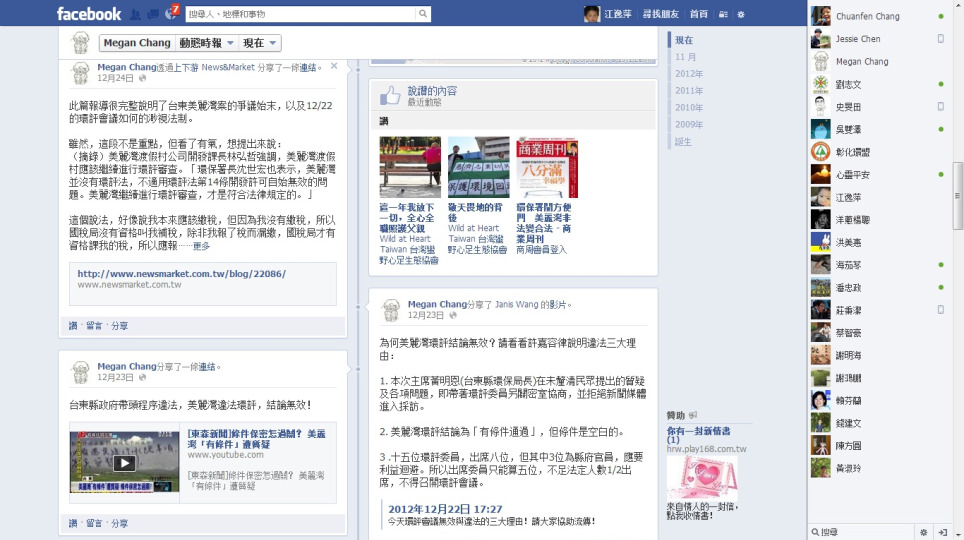Click privacy globe icon on 12月24日 post
Viewport: 964px width, 540px height.
click(143, 78)
